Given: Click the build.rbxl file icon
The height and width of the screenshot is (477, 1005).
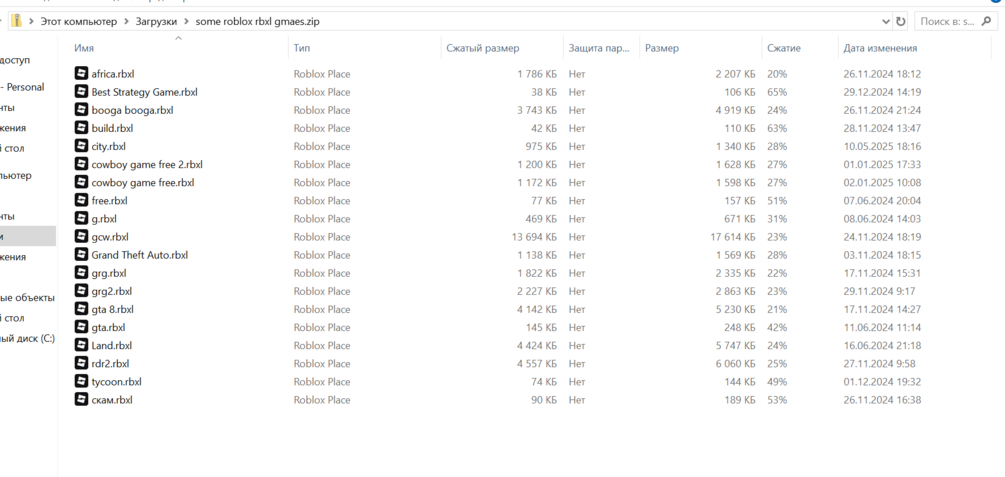Looking at the screenshot, I should [81, 128].
